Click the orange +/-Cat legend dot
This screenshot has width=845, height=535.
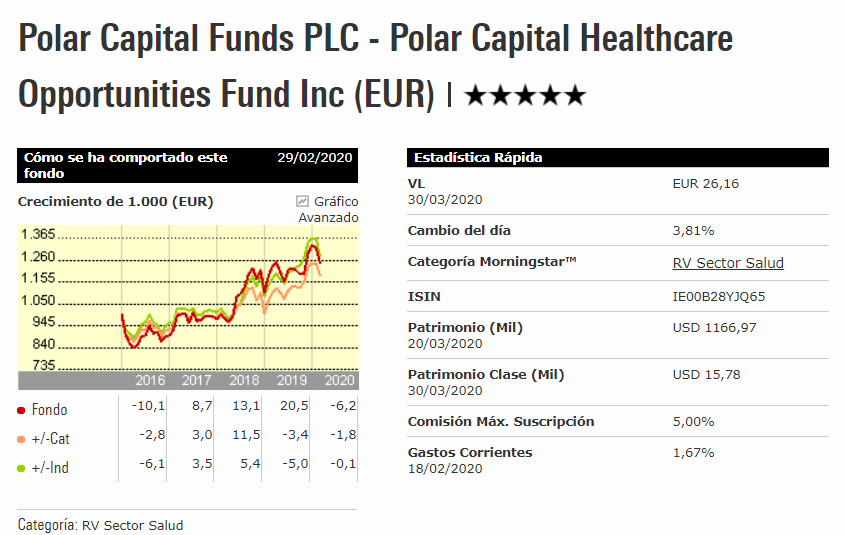tap(22, 439)
